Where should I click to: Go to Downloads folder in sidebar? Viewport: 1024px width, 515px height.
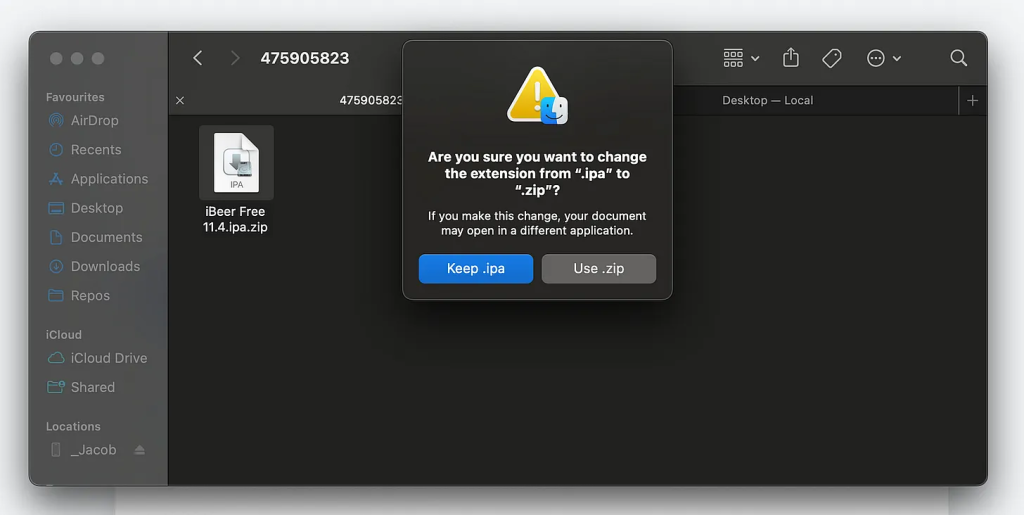tap(105, 266)
